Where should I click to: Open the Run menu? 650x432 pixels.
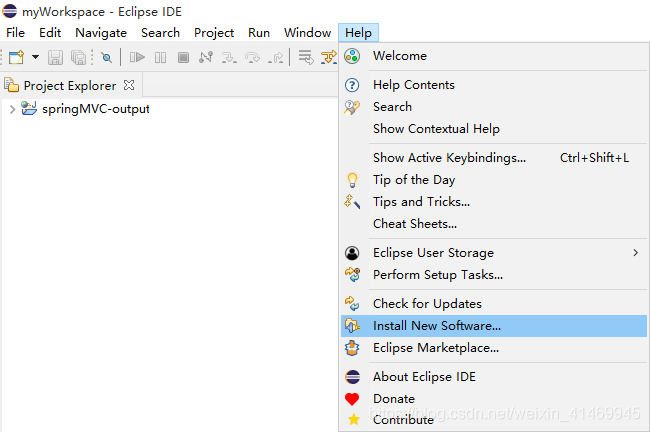pyautogui.click(x=259, y=33)
